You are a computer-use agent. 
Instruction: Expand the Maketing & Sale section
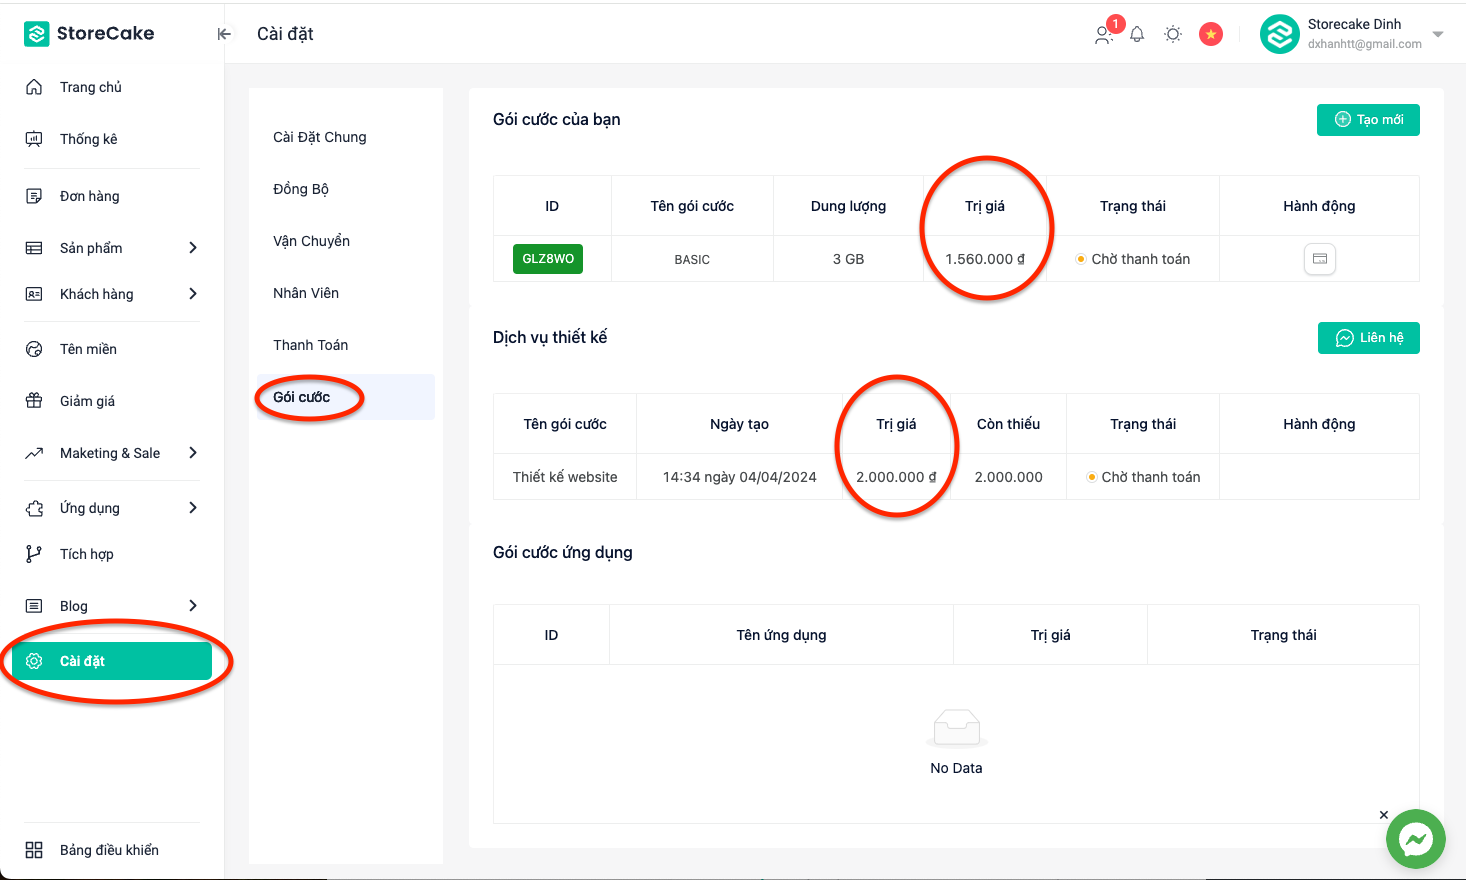[x=192, y=453]
